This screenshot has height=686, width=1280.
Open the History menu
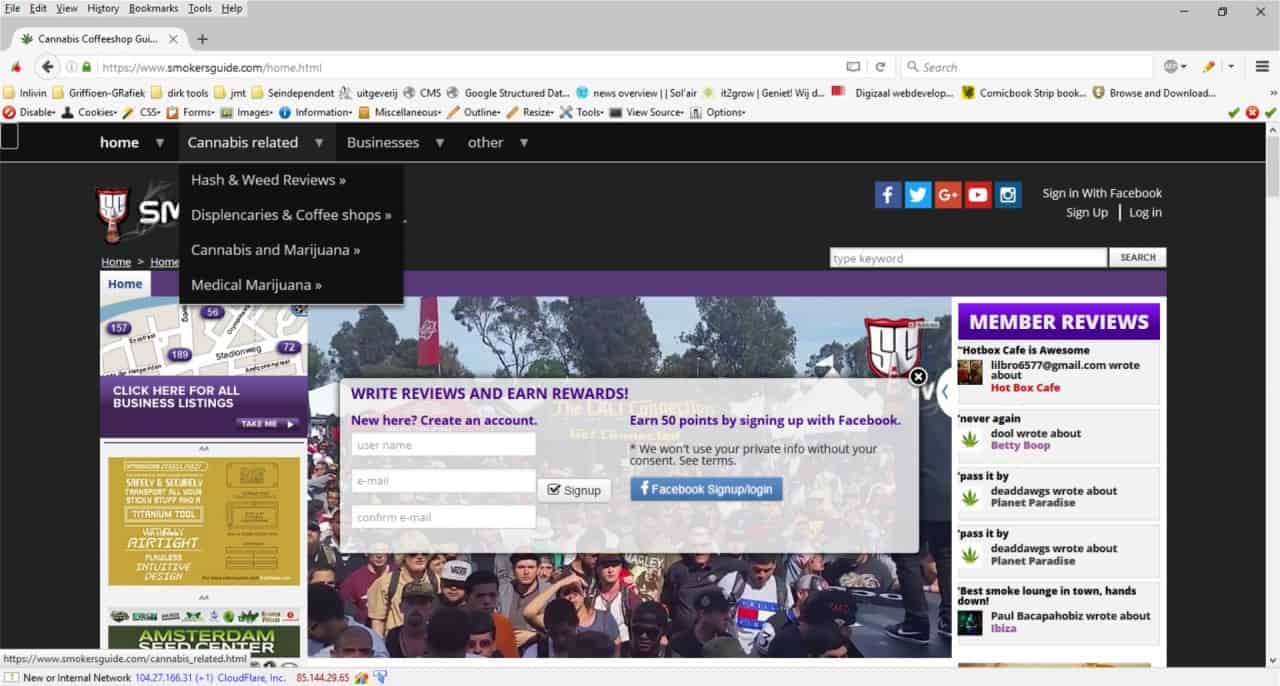(x=103, y=8)
